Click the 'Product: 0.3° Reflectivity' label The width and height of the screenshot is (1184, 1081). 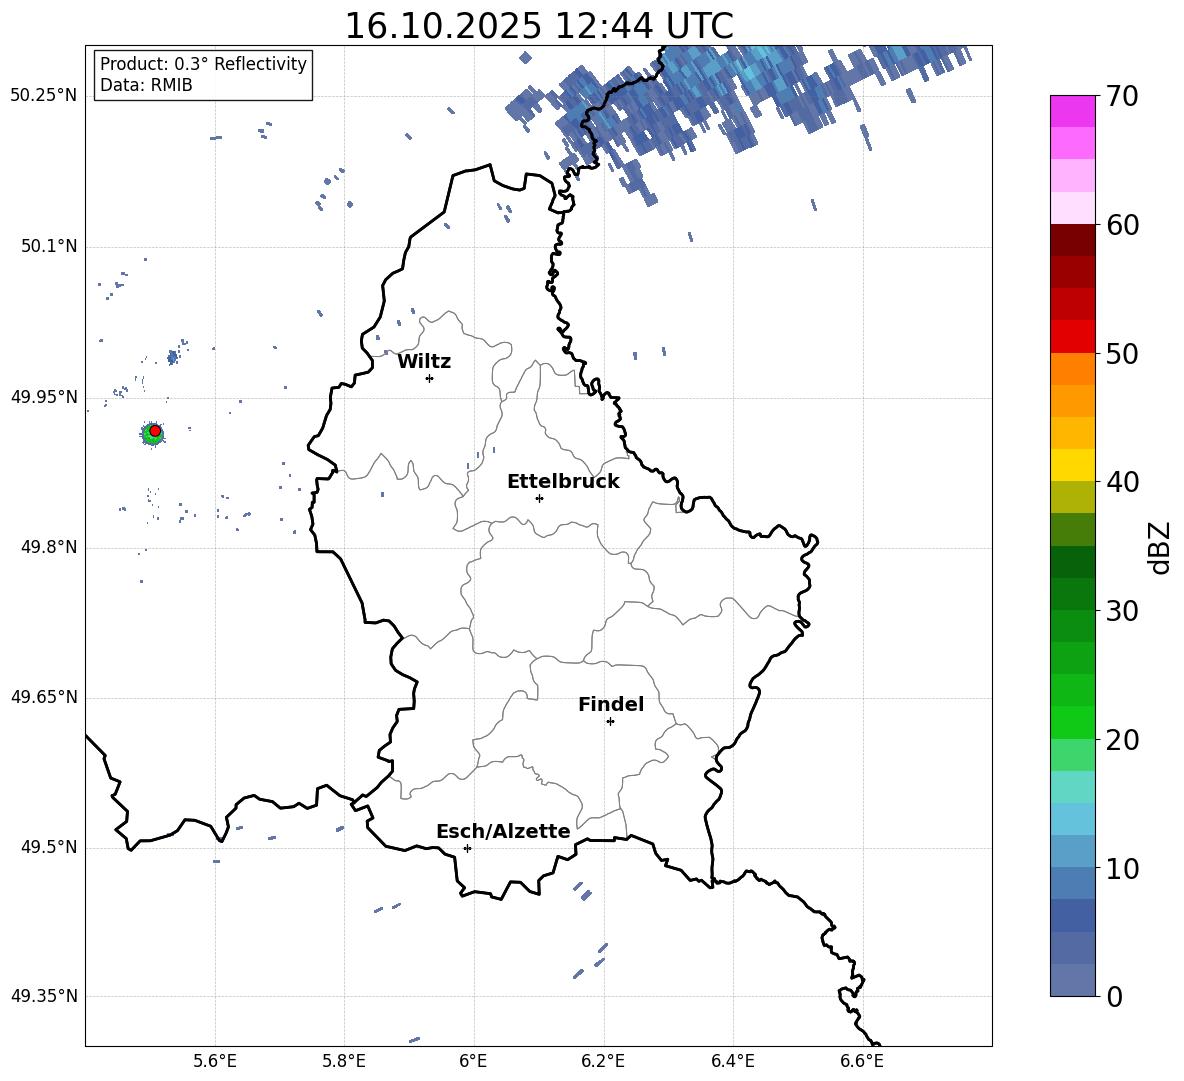203,63
